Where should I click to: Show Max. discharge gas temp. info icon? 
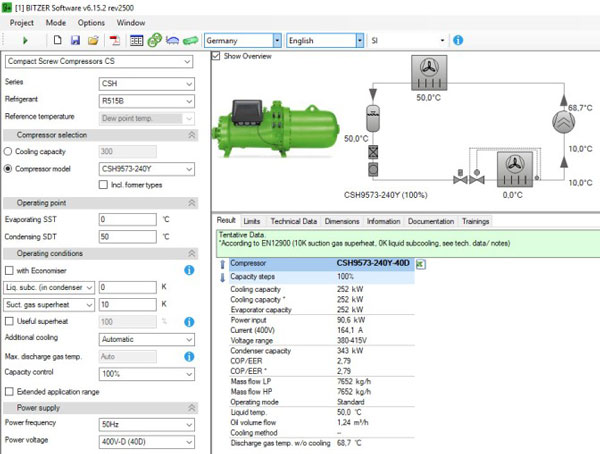click(x=189, y=356)
